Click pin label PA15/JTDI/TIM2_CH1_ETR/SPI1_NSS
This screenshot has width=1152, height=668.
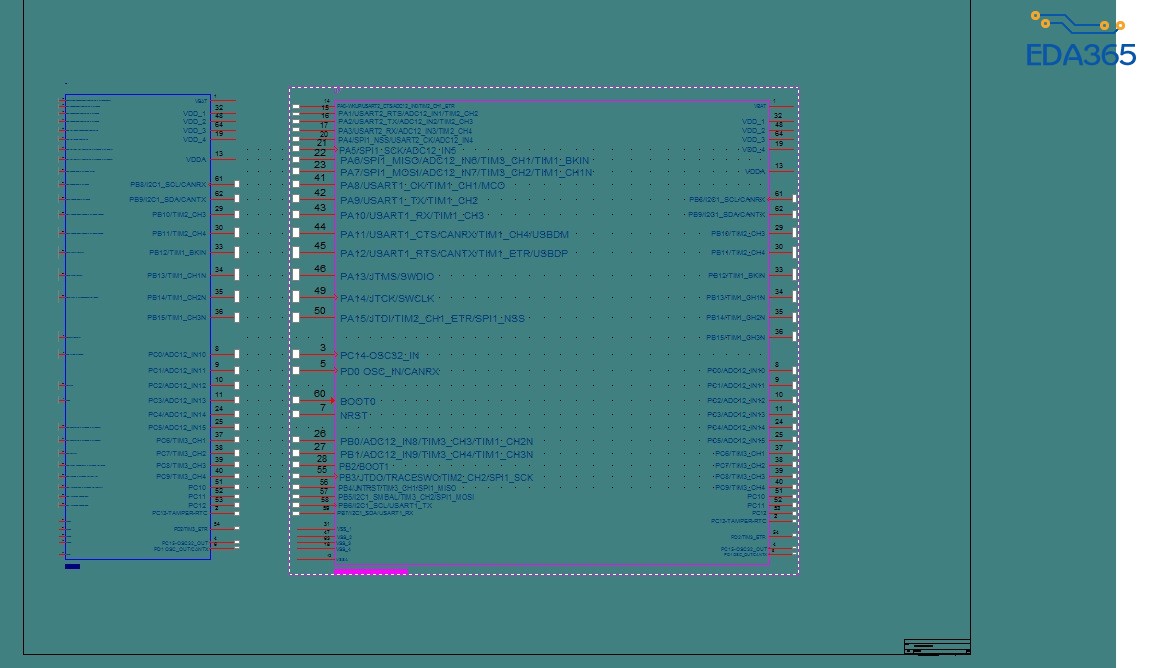432,319
